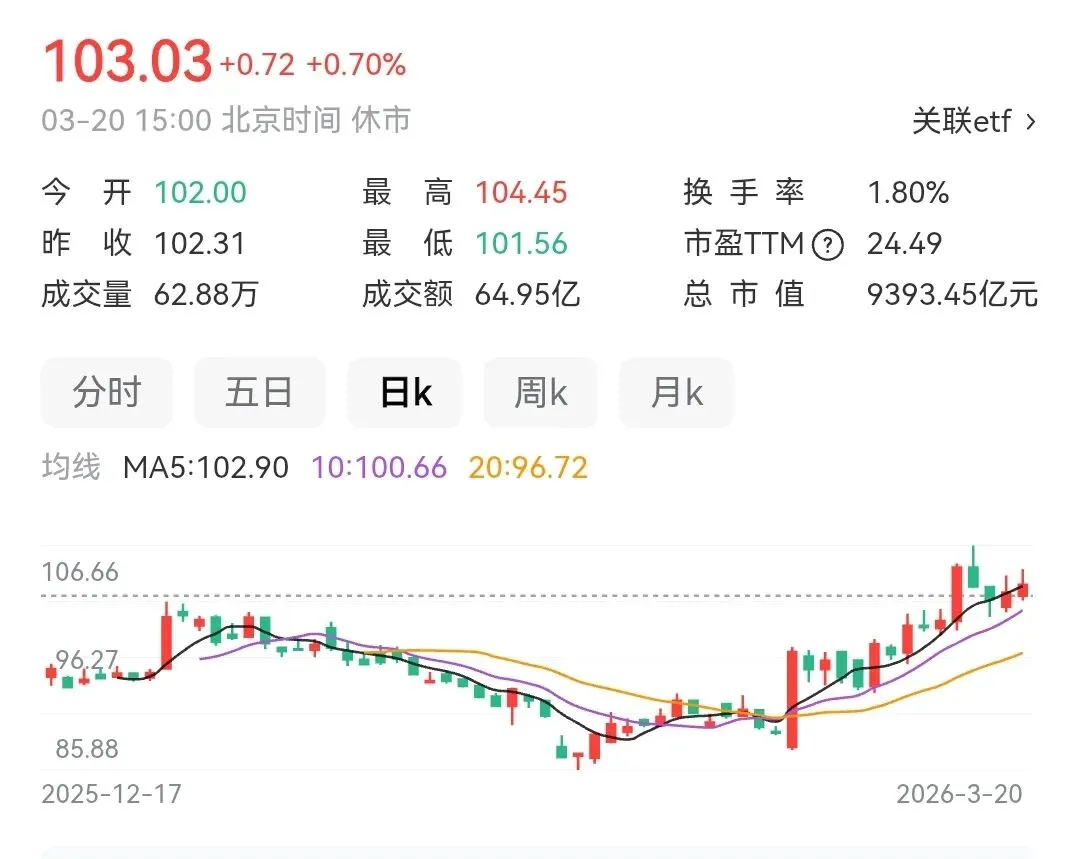Screen dimensions: 1080x859
Task: Click the 均线 indicator label
Action: point(71,467)
